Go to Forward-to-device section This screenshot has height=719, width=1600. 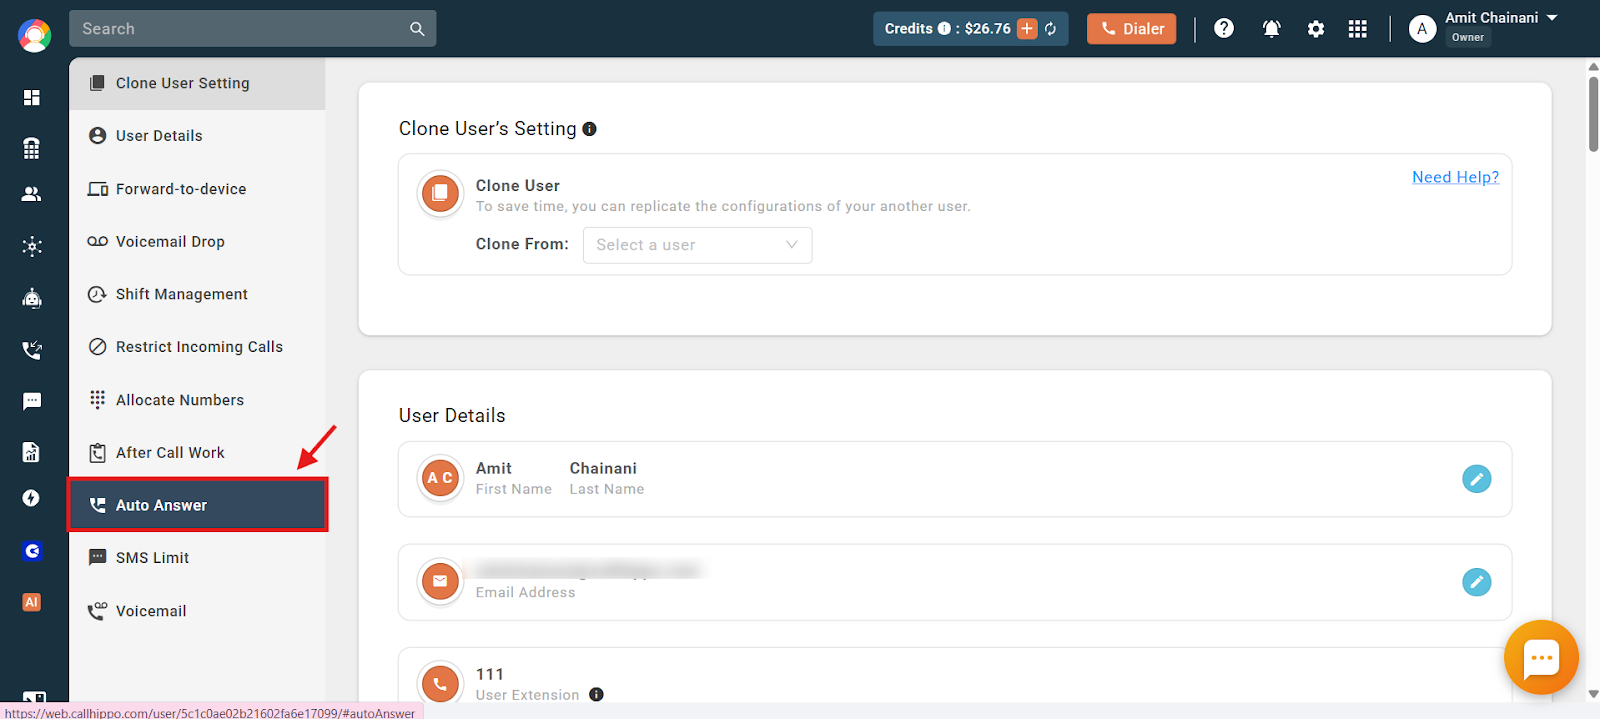coord(197,189)
